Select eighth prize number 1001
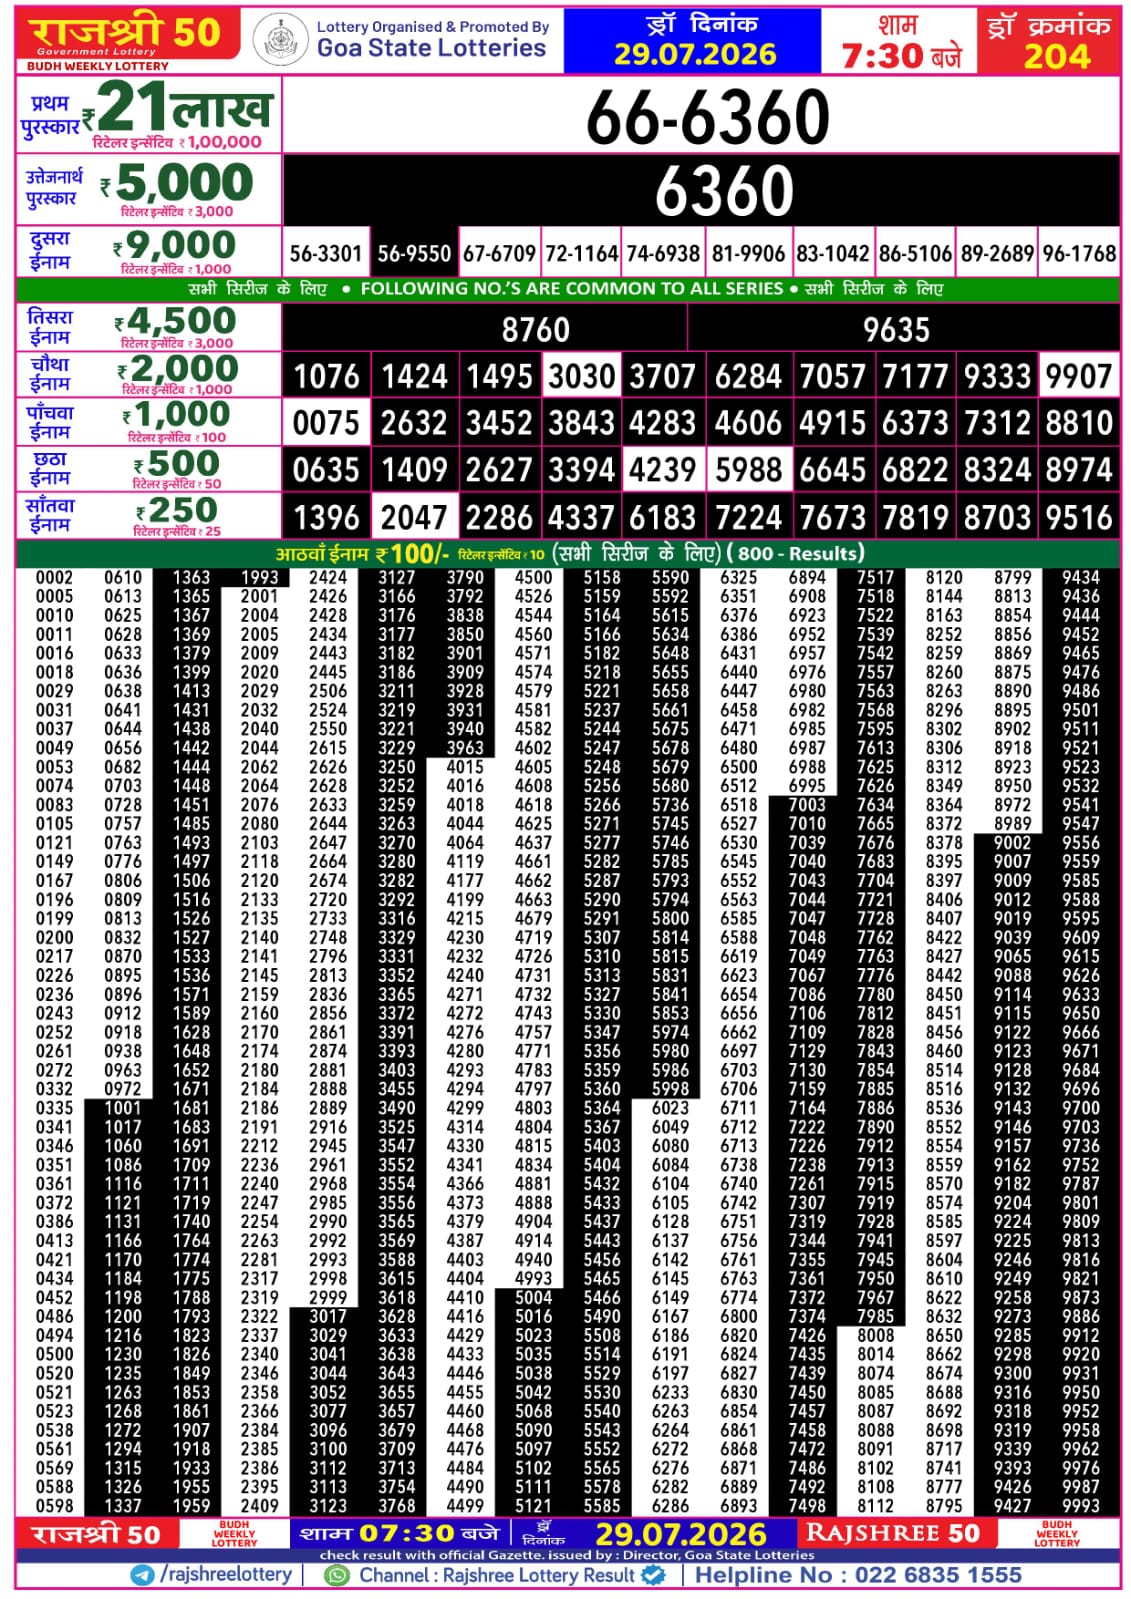 click(123, 1108)
